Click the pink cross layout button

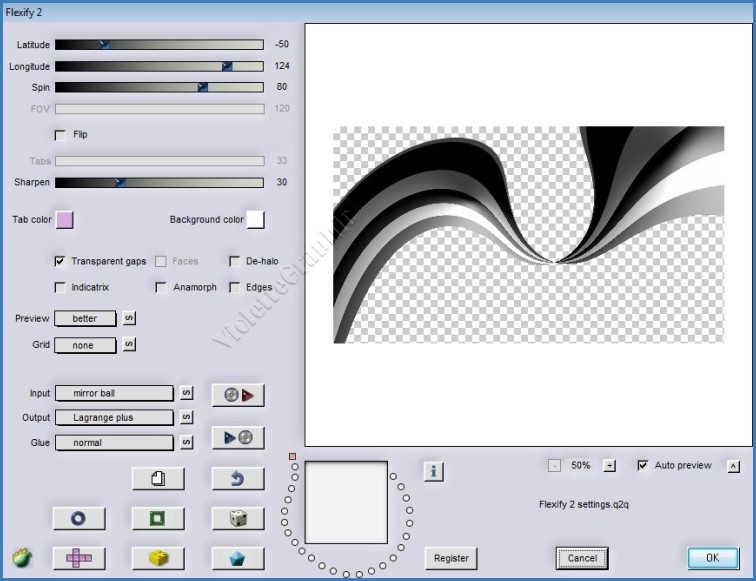tap(78, 557)
